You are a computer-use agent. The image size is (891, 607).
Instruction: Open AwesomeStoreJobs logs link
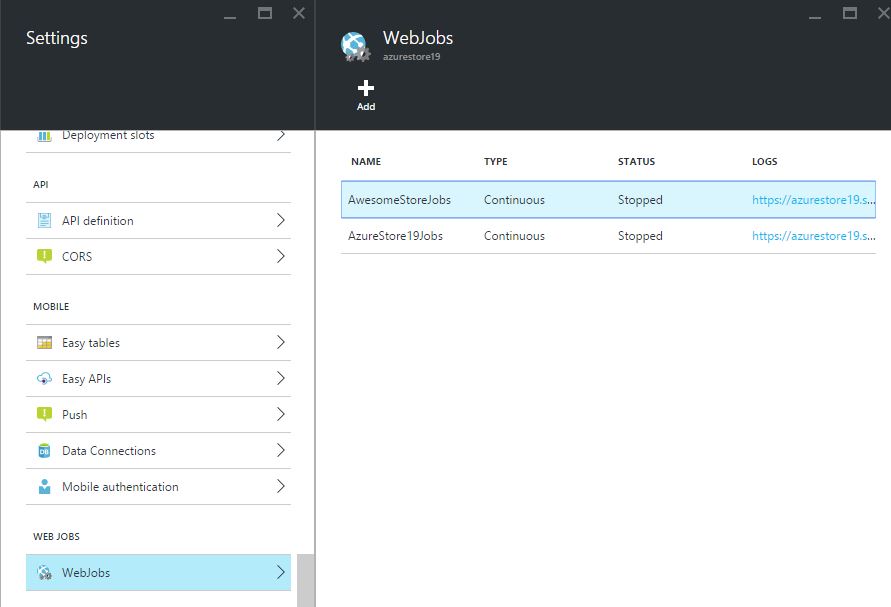coord(813,200)
